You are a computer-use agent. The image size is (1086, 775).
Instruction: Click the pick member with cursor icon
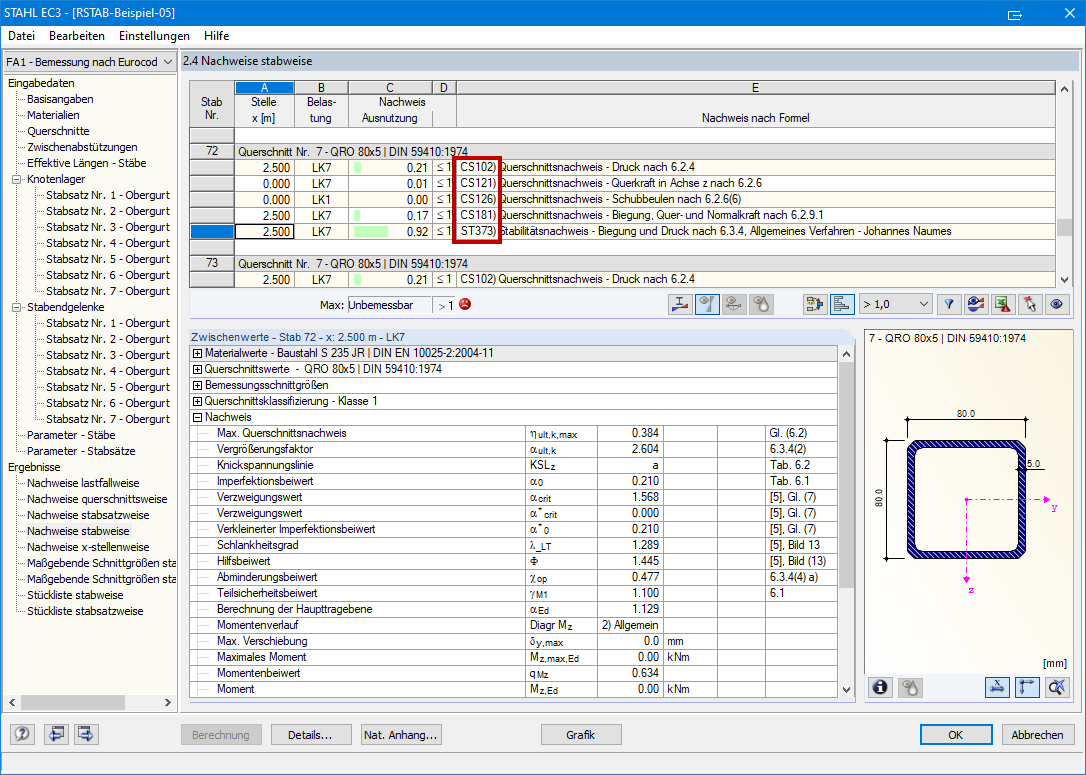tap(1030, 304)
